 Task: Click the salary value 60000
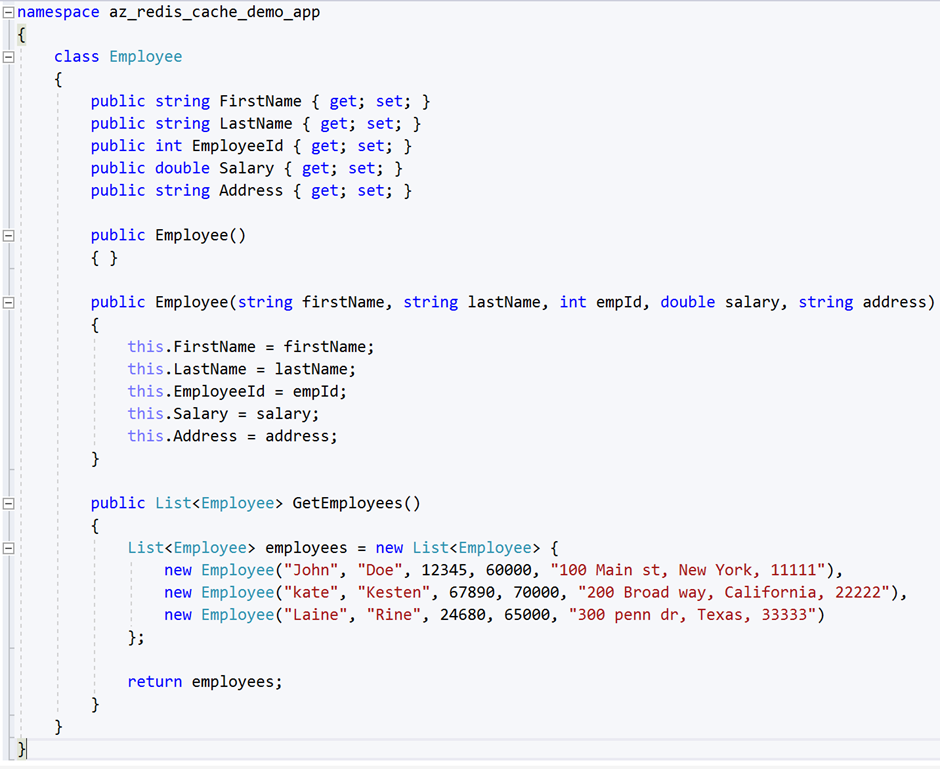tap(508, 570)
